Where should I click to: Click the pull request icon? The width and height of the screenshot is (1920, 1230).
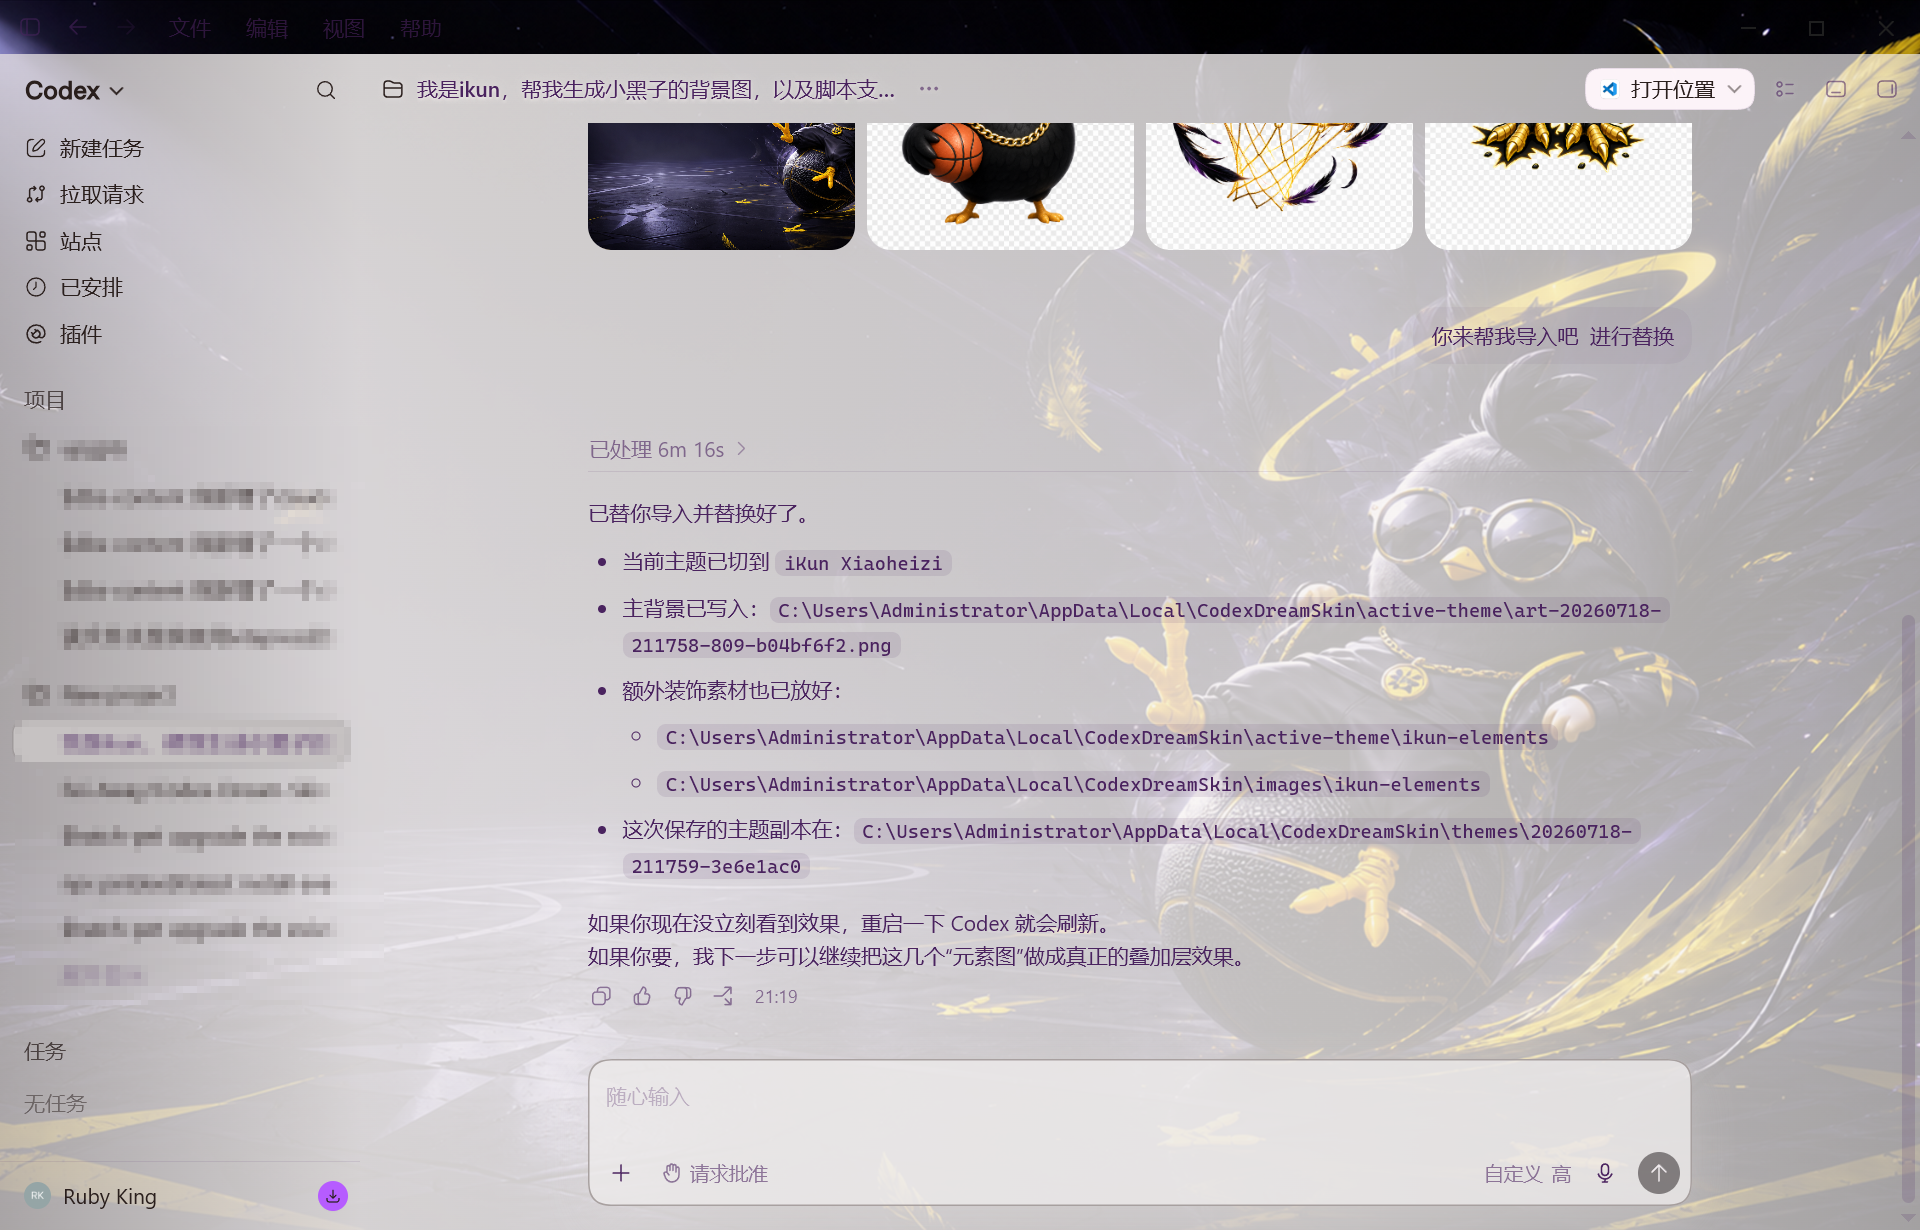36,194
